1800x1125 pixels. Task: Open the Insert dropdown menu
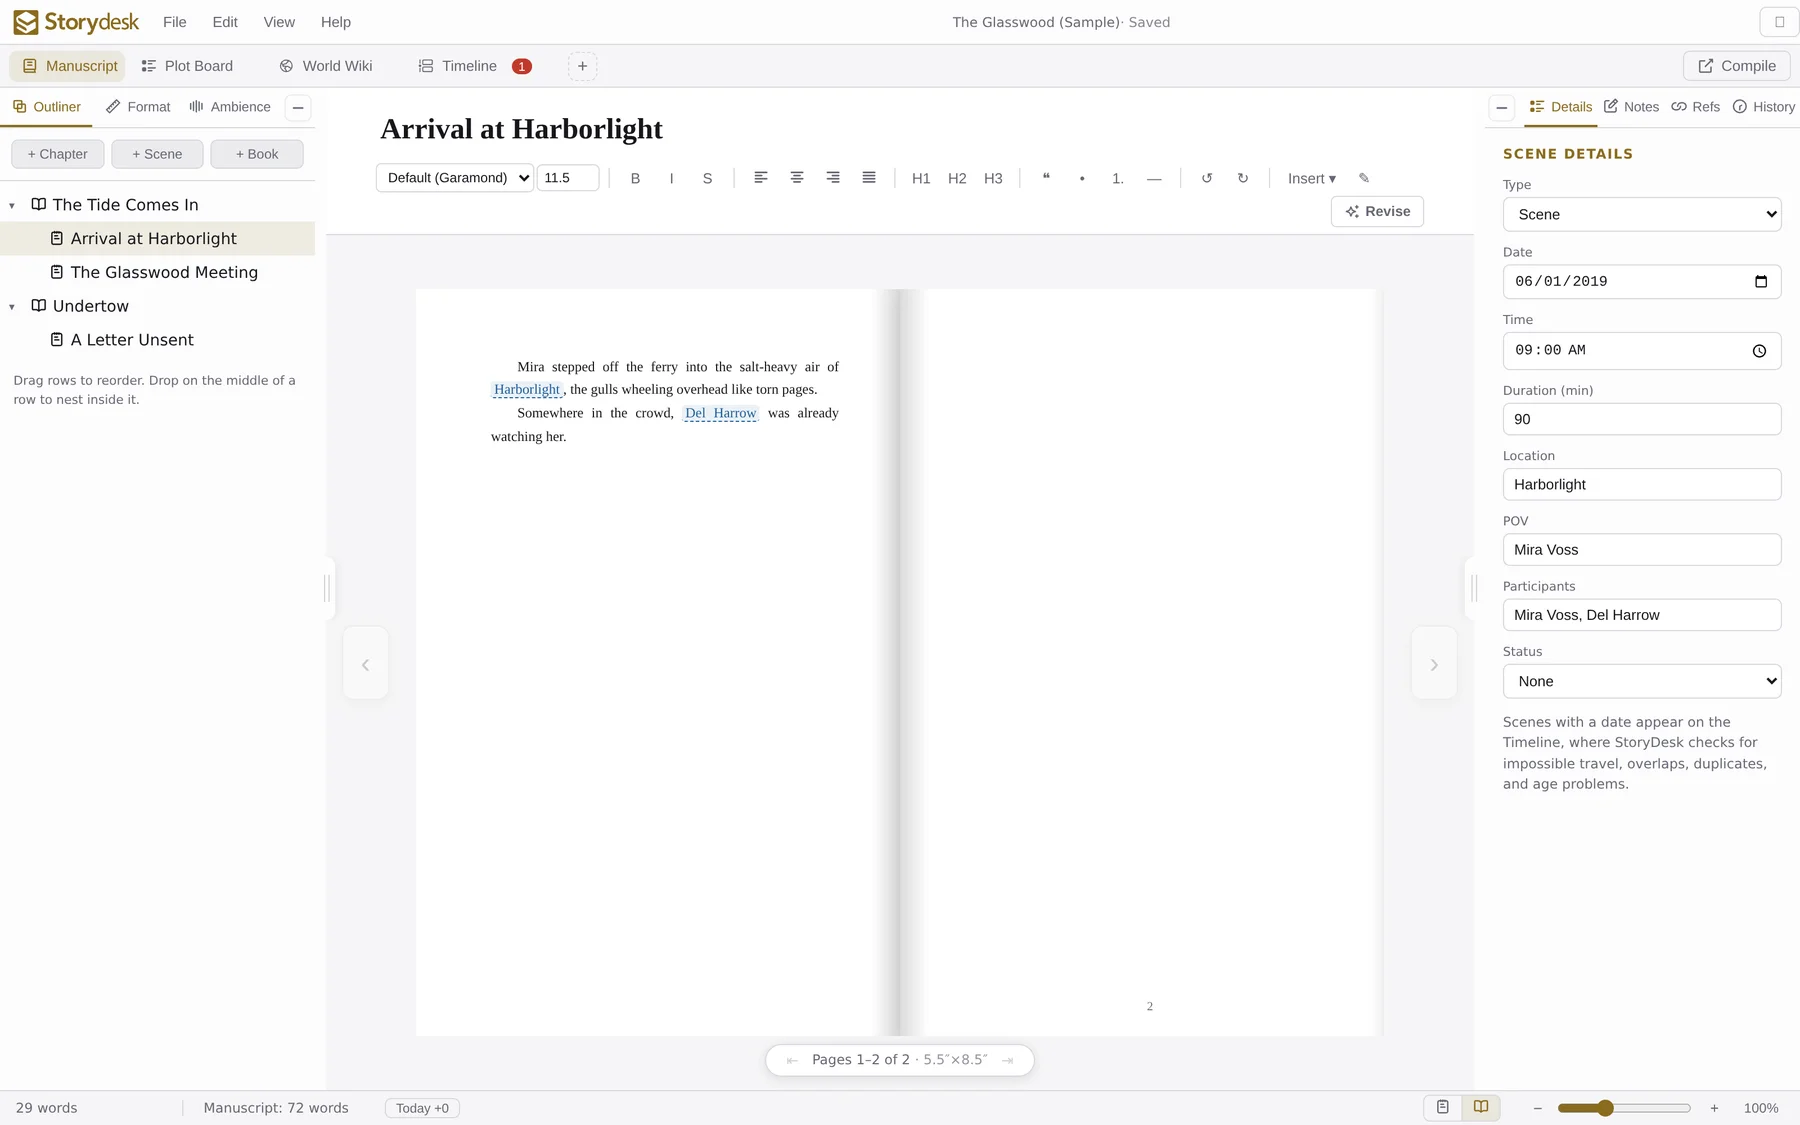(1312, 178)
